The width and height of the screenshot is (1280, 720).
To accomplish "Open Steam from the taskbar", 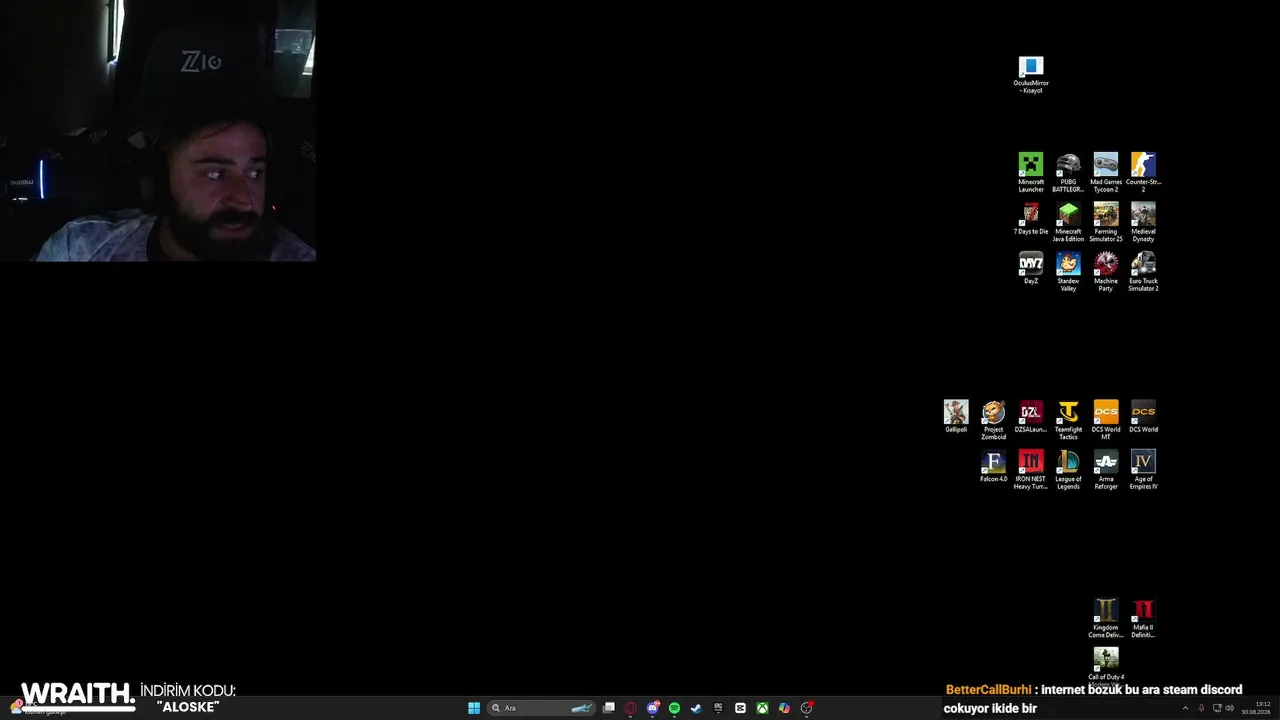I will coord(696,708).
